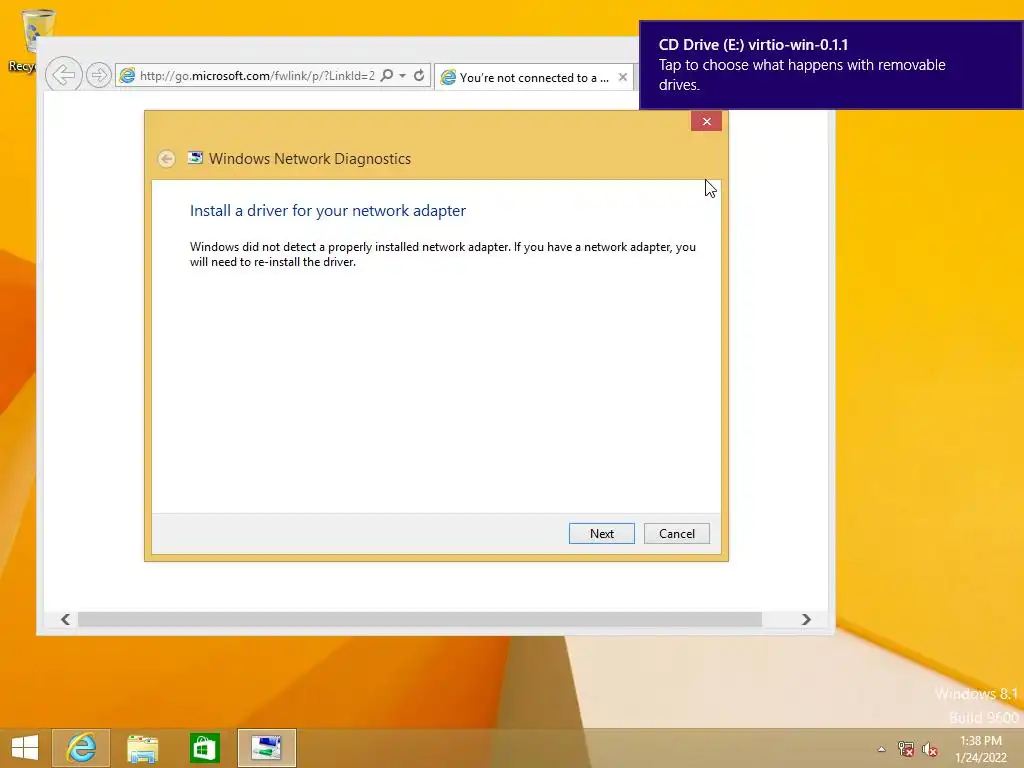
Task: Click the horizontal scrollbar thumb in browser
Action: [x=420, y=619]
